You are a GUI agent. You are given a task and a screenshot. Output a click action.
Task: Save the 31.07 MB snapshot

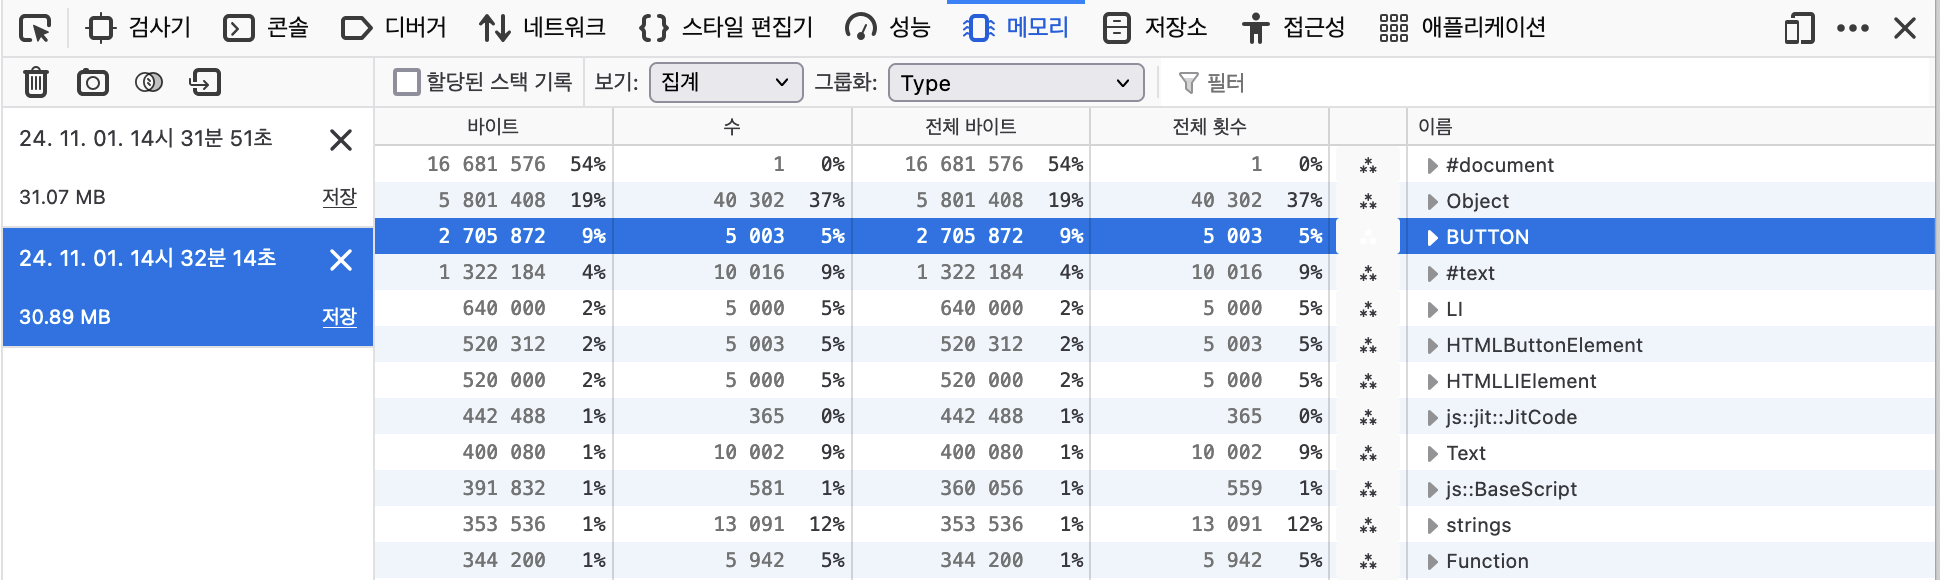click(339, 197)
